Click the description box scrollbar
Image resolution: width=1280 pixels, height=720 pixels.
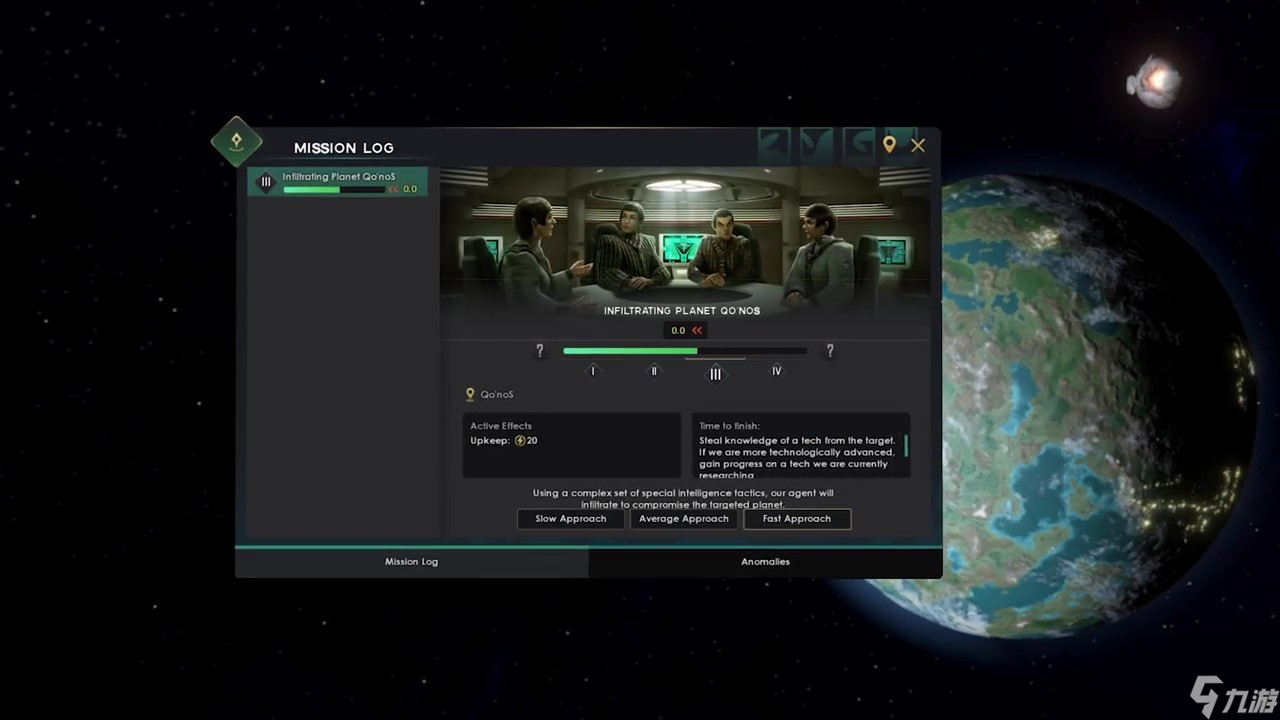point(906,446)
